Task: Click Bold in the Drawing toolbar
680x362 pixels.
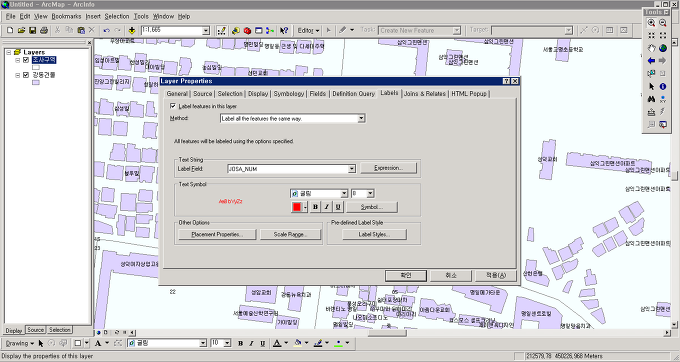Action: (x=240, y=343)
